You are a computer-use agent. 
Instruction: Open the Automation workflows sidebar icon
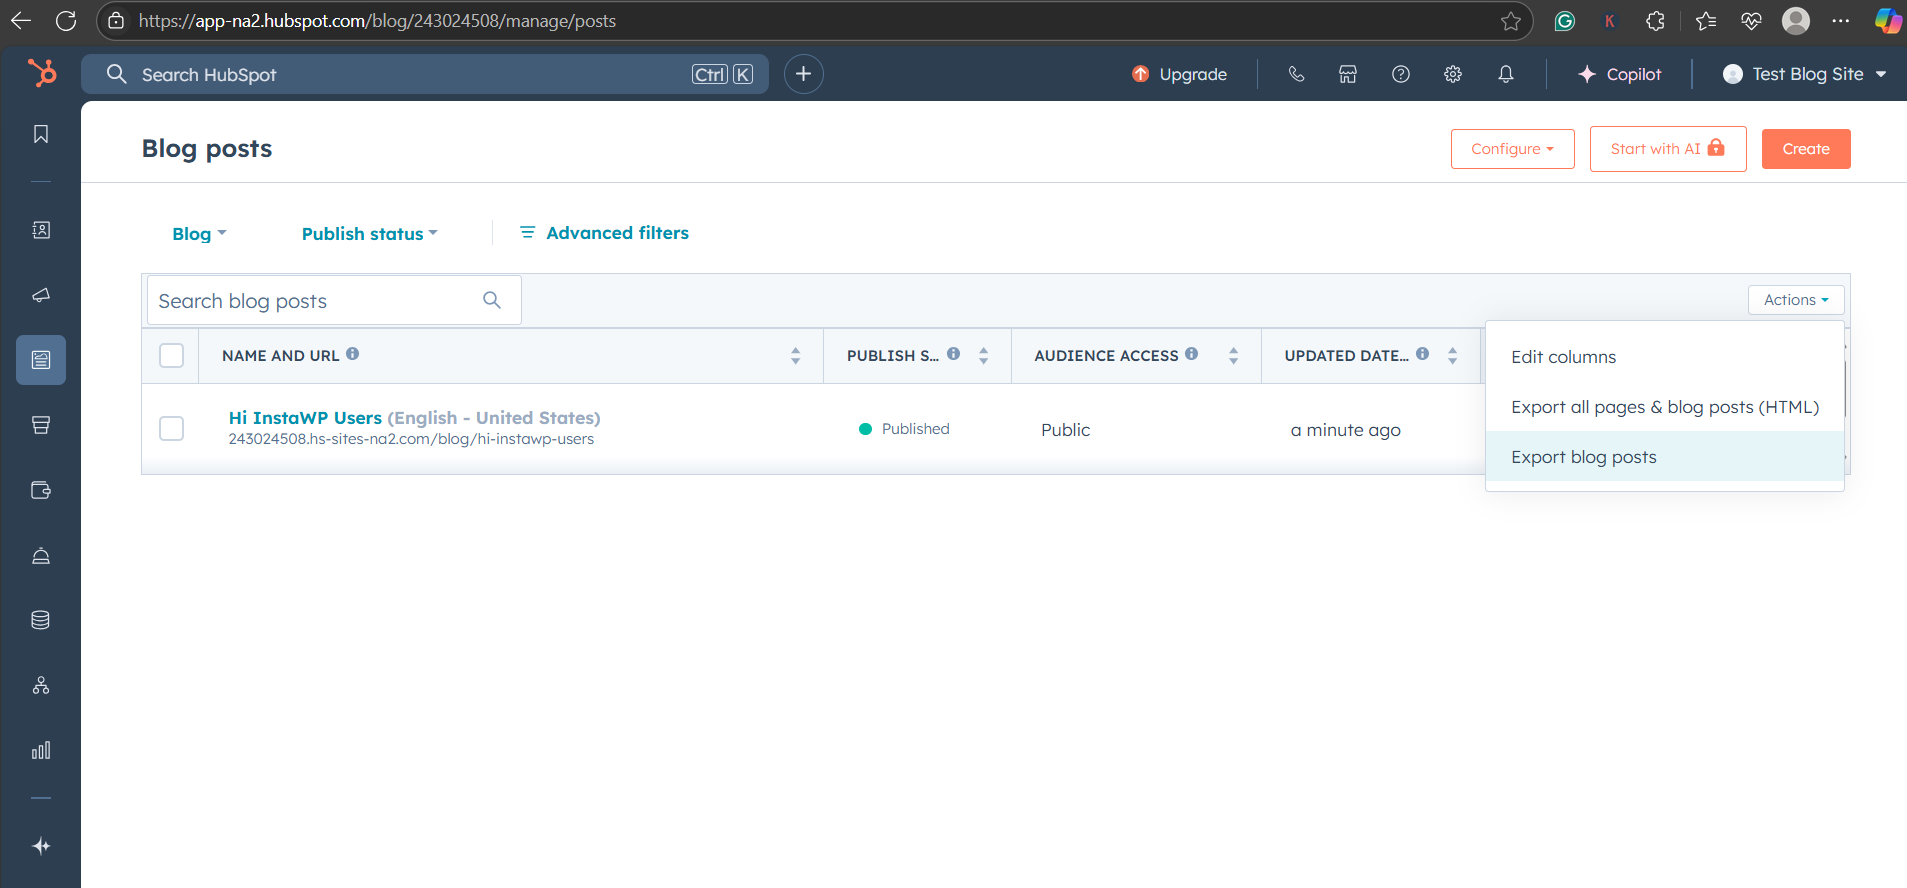pos(41,685)
